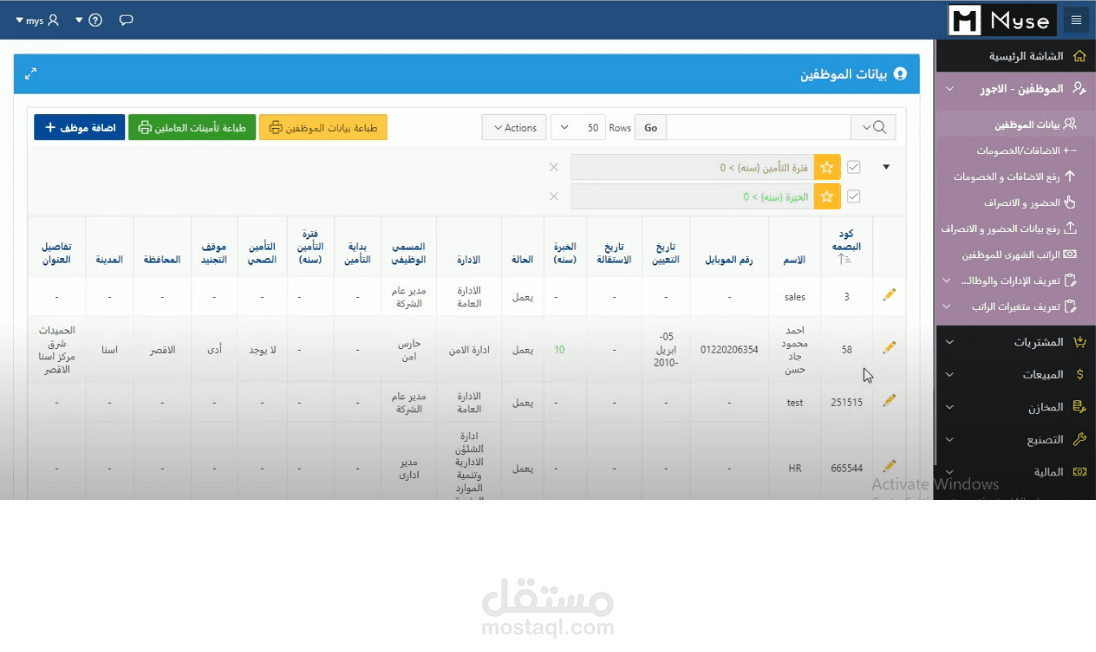Select the 665544 code cell
1096x652 pixels.
pyautogui.click(x=846, y=468)
